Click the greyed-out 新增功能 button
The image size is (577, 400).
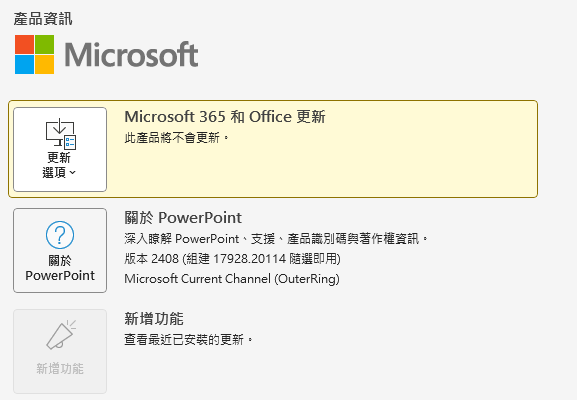60,351
